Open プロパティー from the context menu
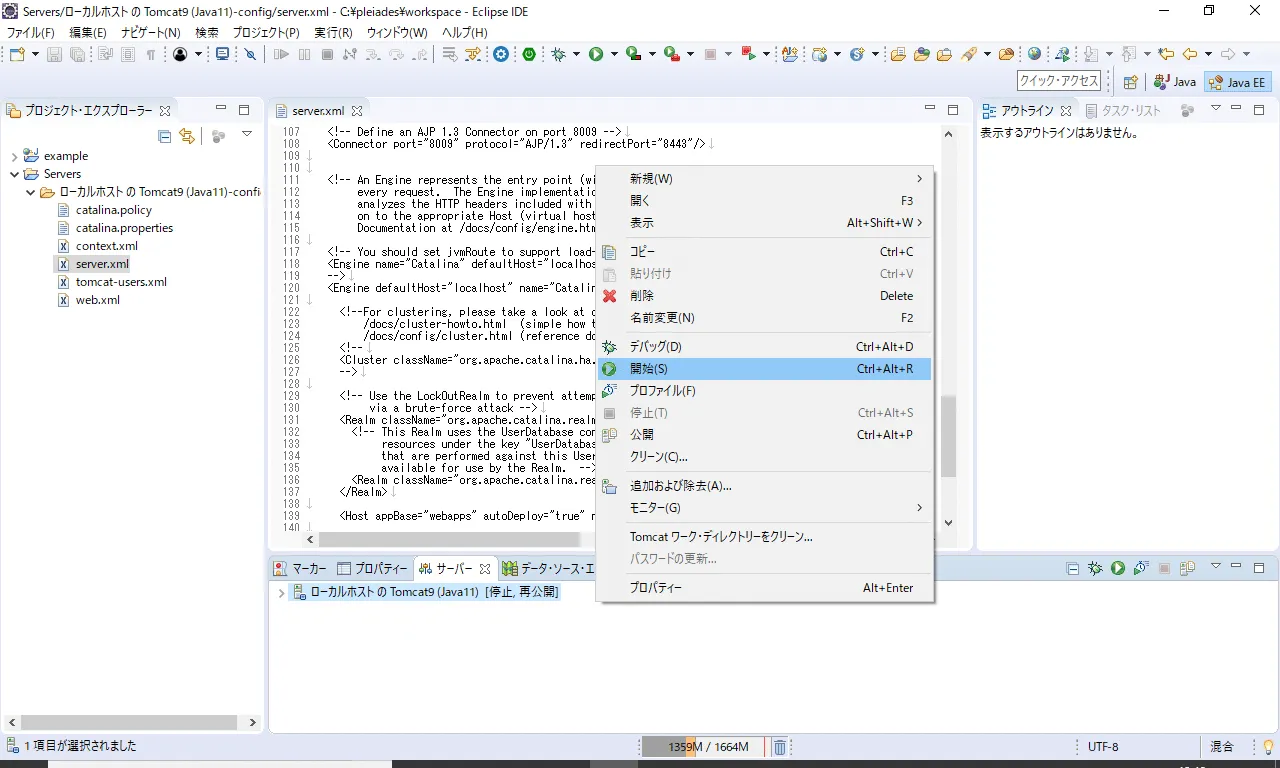This screenshot has width=1280, height=768. pyautogui.click(x=765, y=588)
